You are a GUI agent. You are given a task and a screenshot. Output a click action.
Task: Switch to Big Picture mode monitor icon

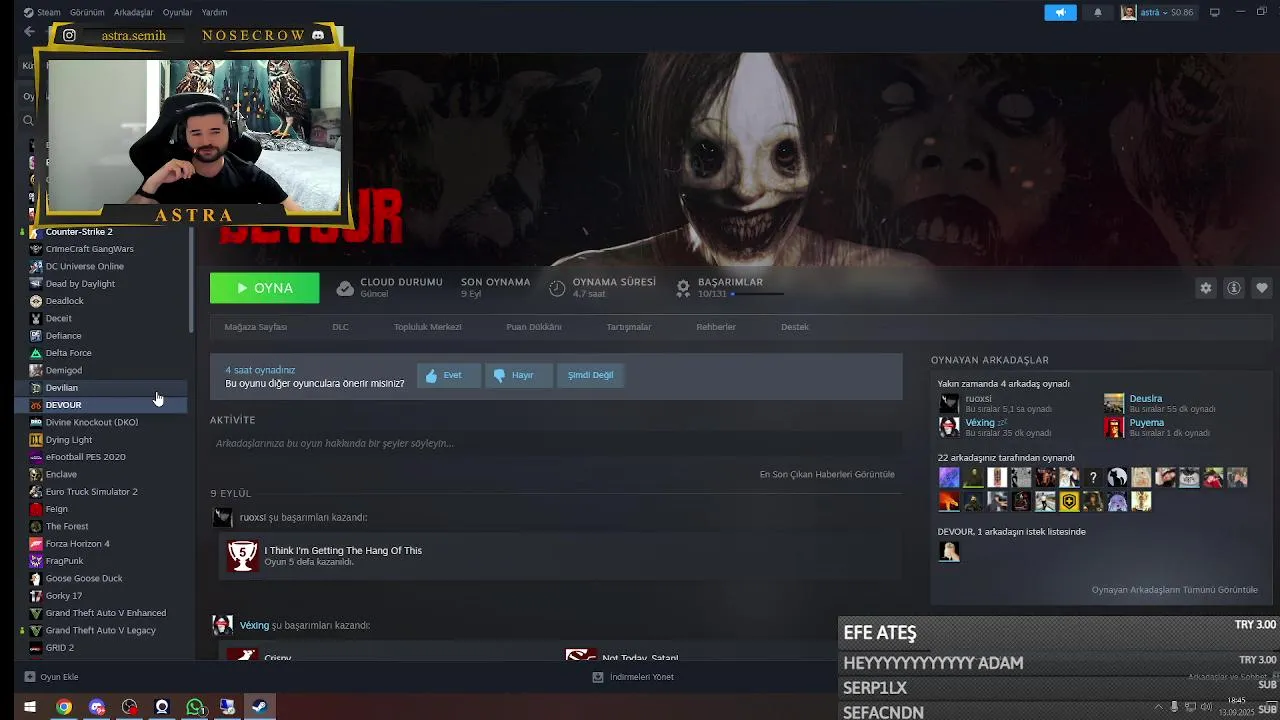pyautogui.click(x=1215, y=12)
